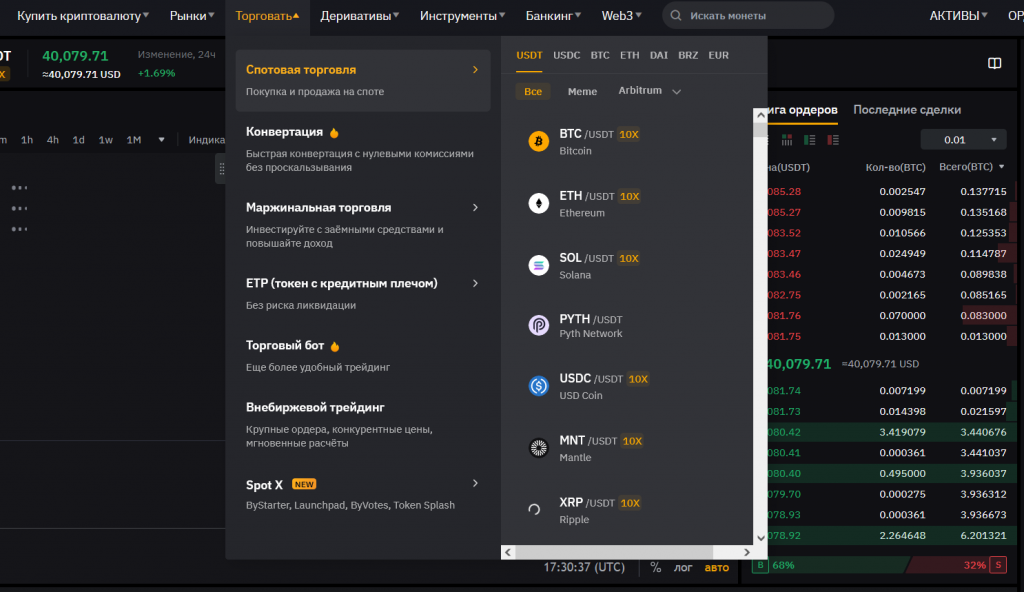Viewport: 1024px width, 592px height.
Task: Open the guide book icon
Action: coord(994,63)
